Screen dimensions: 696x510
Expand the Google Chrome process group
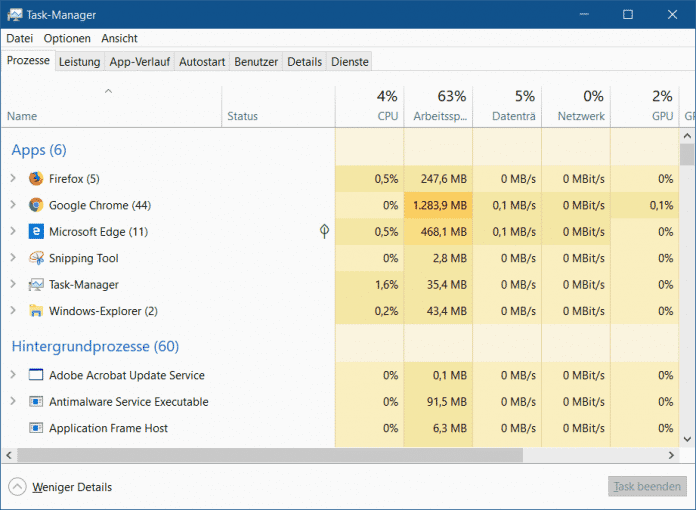(13, 205)
